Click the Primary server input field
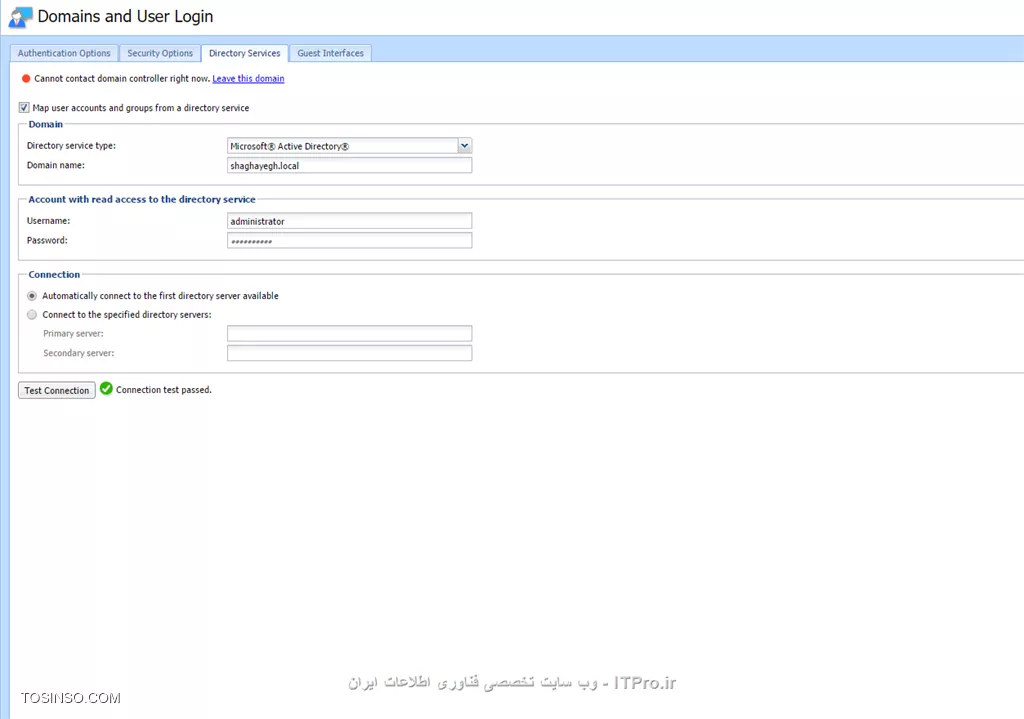 349,334
